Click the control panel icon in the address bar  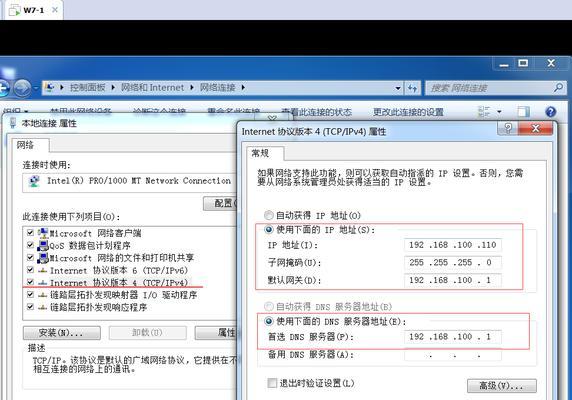(49, 88)
